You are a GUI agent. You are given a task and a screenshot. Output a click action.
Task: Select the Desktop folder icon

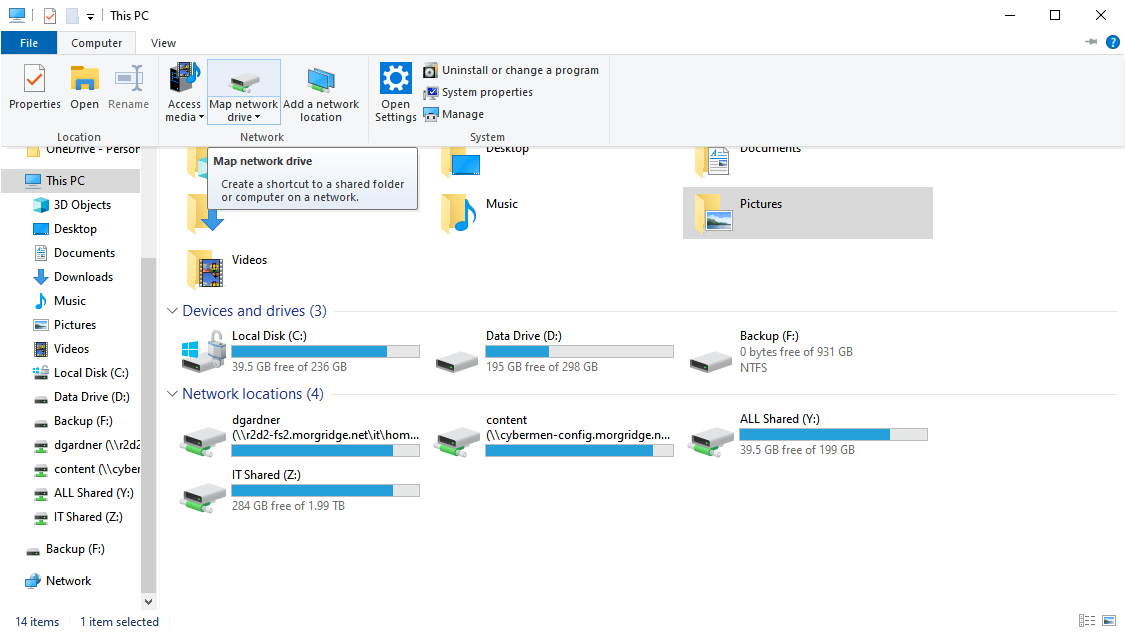[460, 161]
